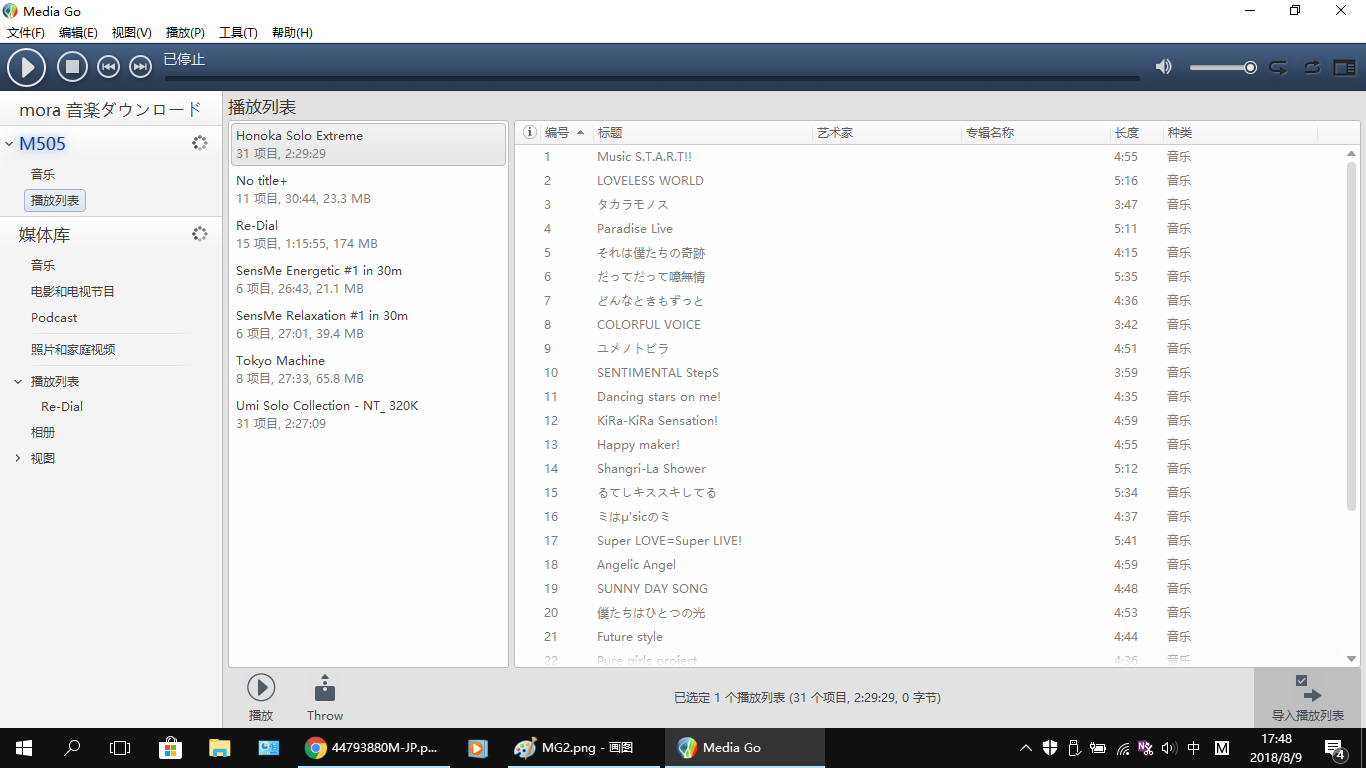Select Umi Solo Collection playlist
Viewport: 1366px width, 768px height.
click(x=368, y=414)
